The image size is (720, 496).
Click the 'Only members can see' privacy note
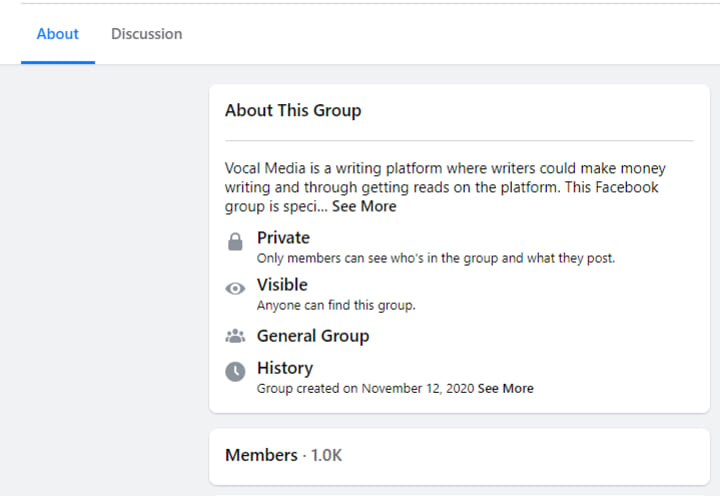[436, 258]
